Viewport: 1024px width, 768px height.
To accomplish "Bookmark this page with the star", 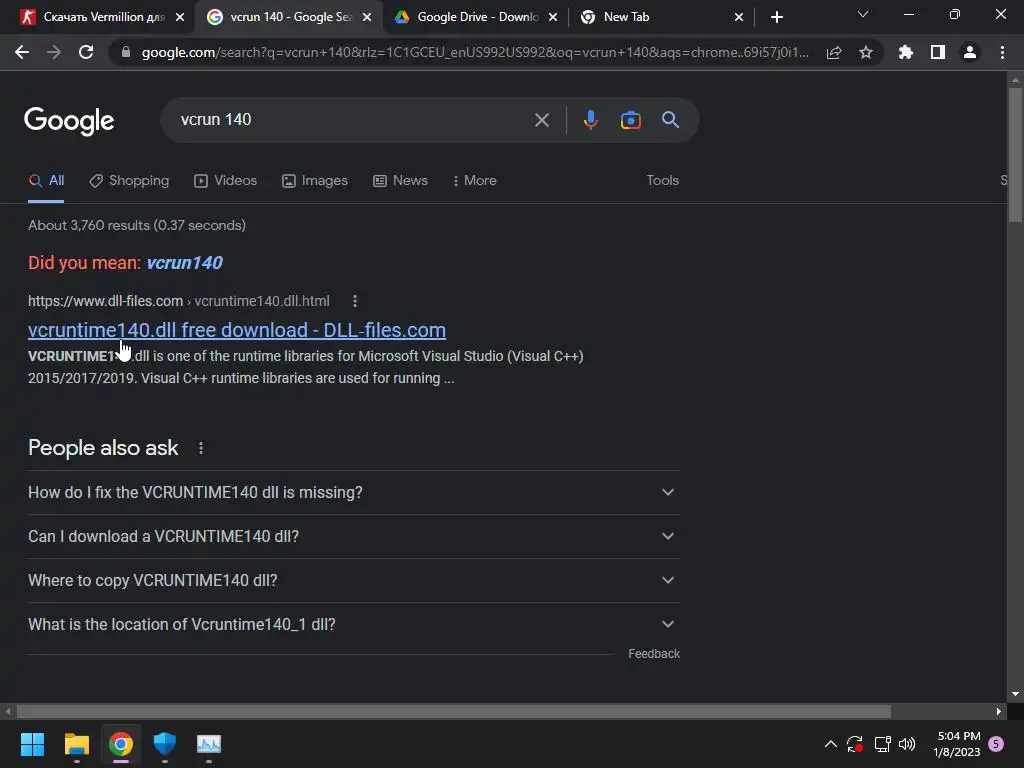I will (866, 52).
